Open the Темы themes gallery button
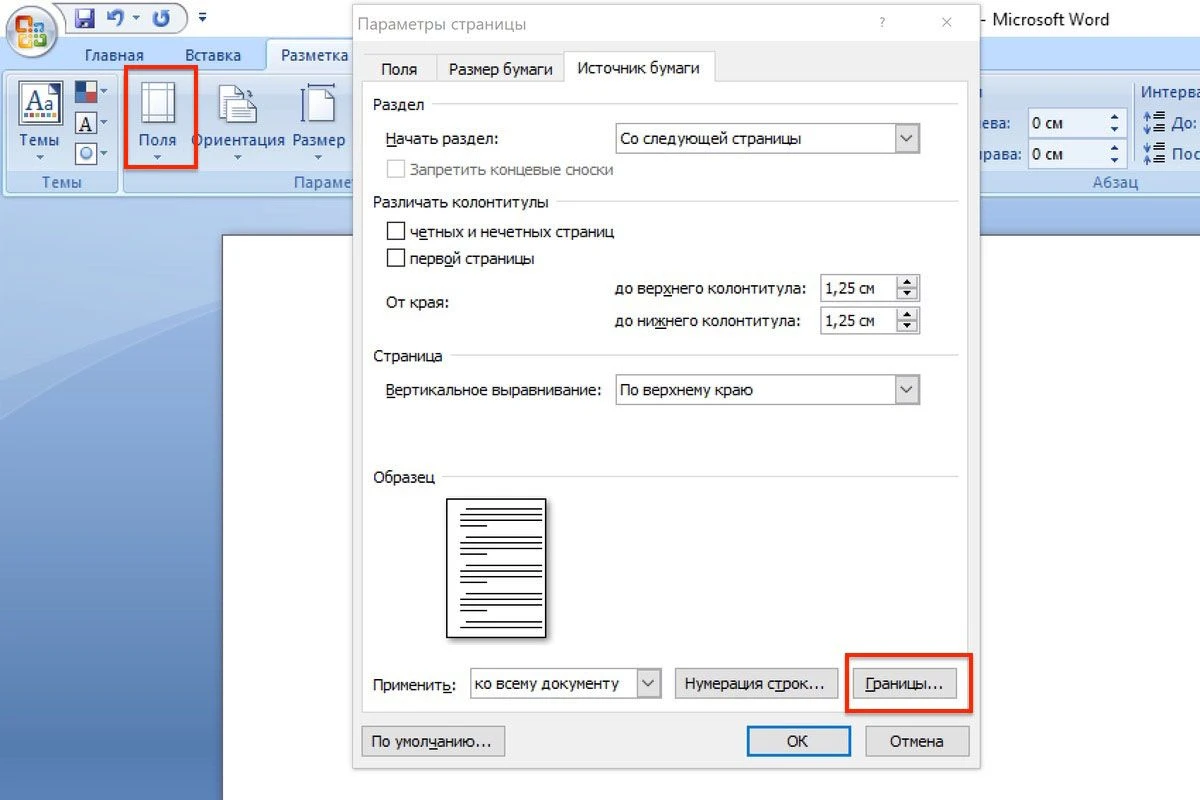1200x800 pixels. (39, 122)
